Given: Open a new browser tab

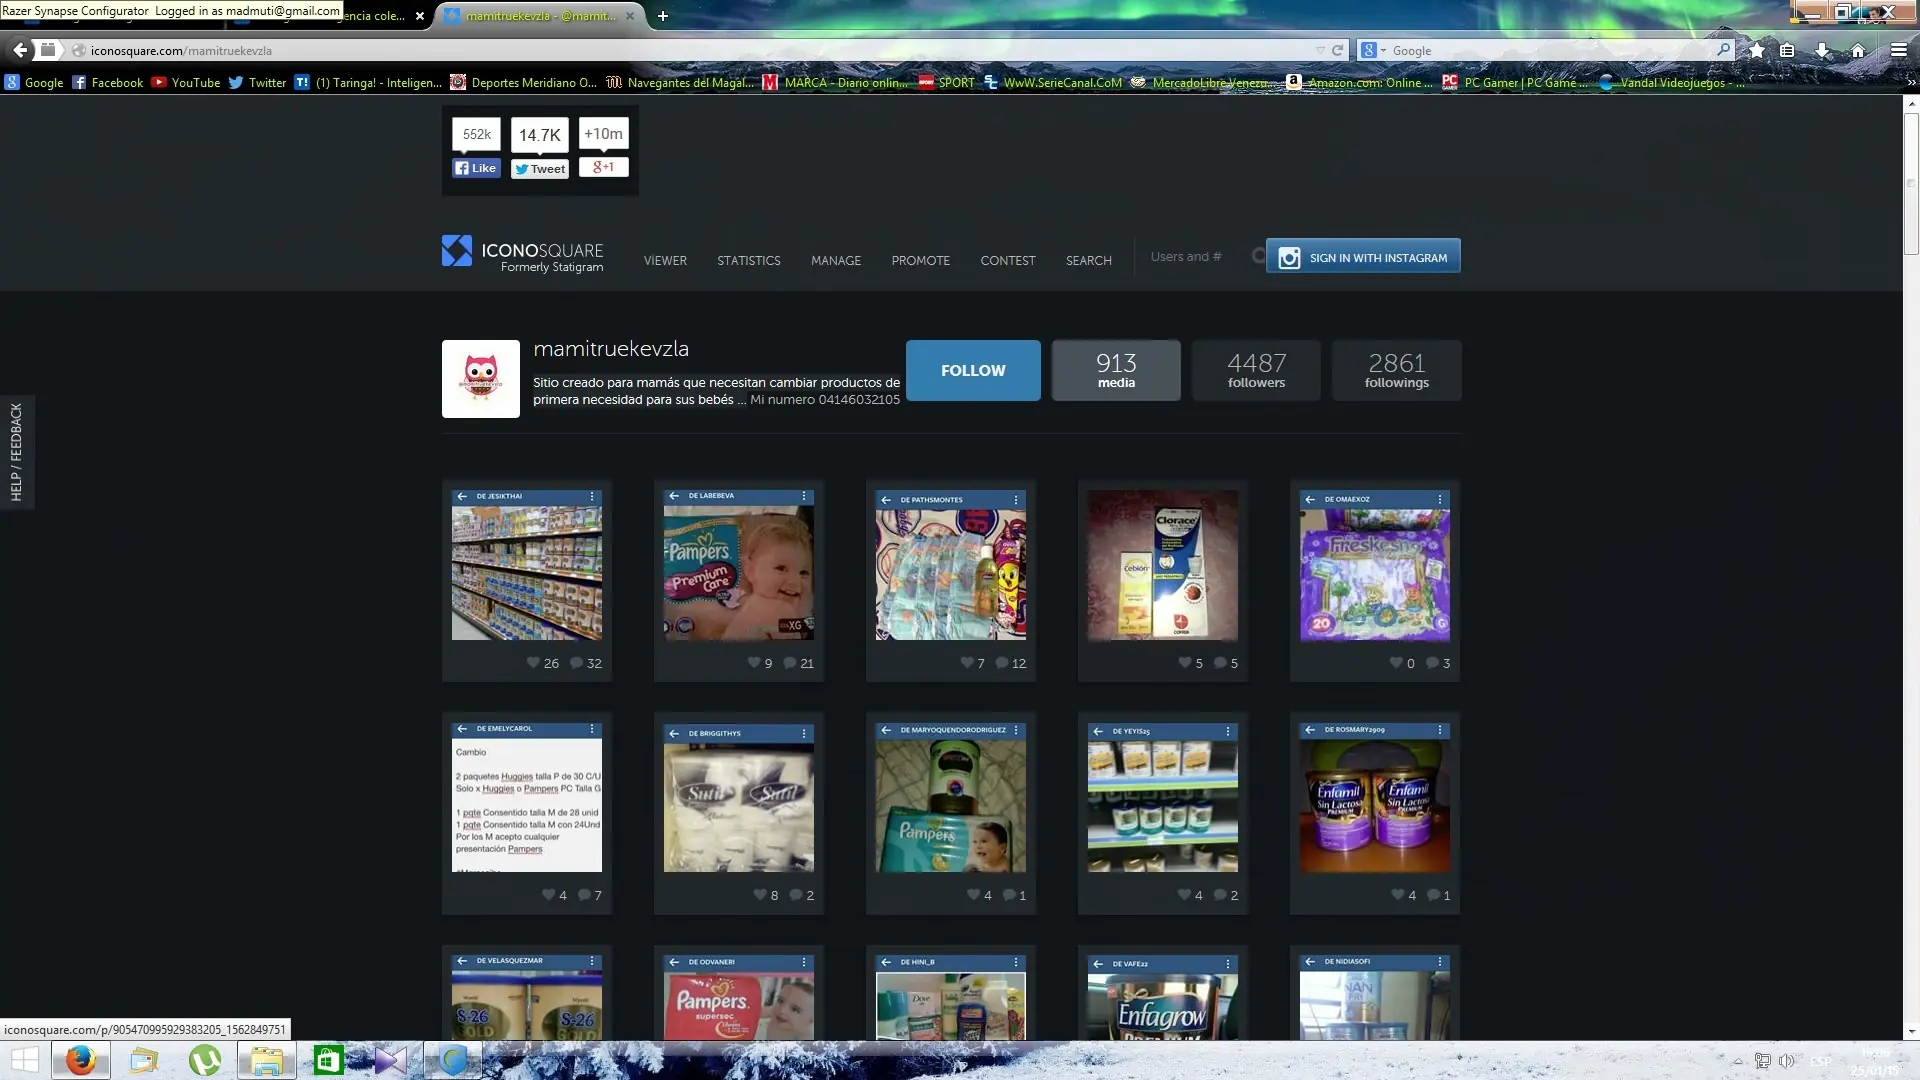Looking at the screenshot, I should (663, 16).
